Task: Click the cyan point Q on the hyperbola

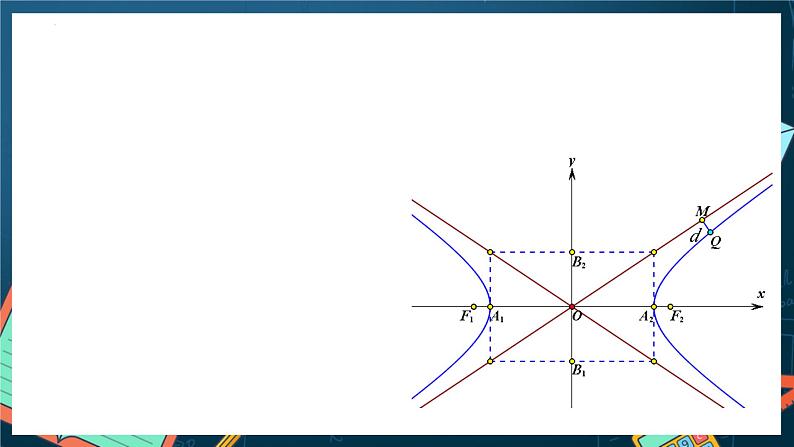Action: click(x=710, y=232)
